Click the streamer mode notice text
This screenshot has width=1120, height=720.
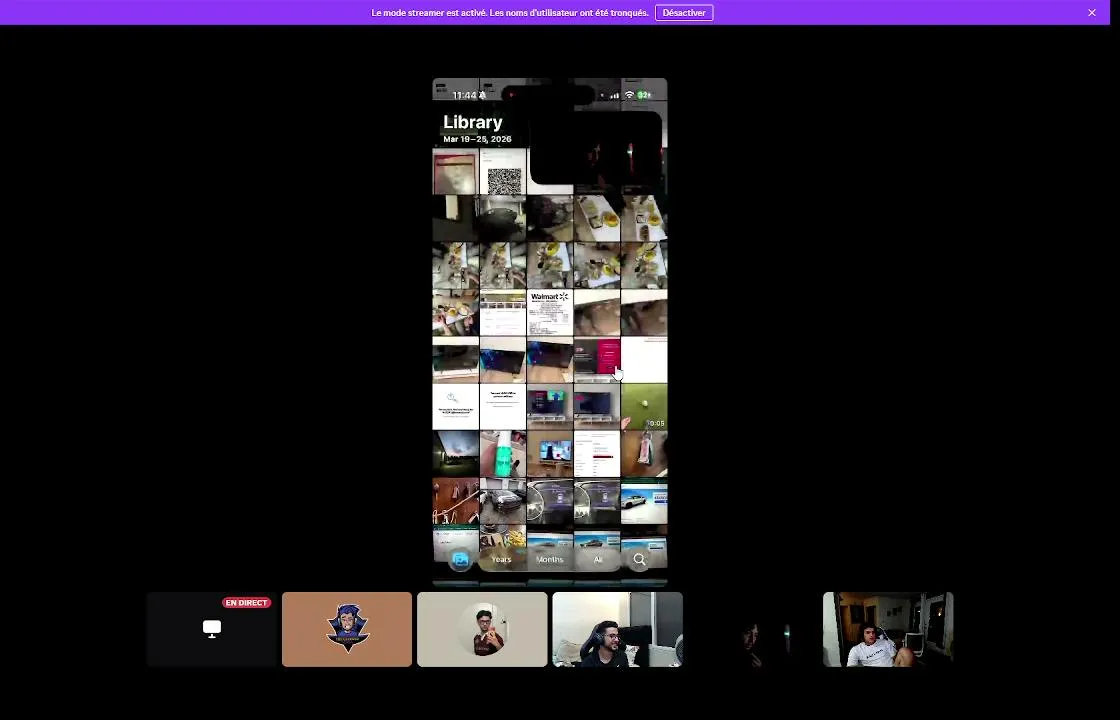(510, 13)
